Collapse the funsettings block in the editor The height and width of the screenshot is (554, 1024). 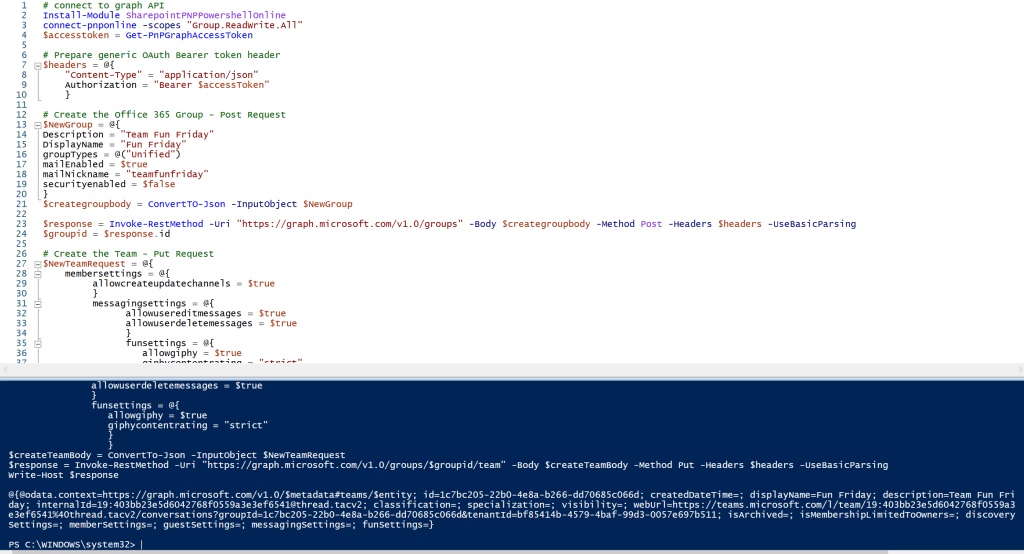pos(37,343)
